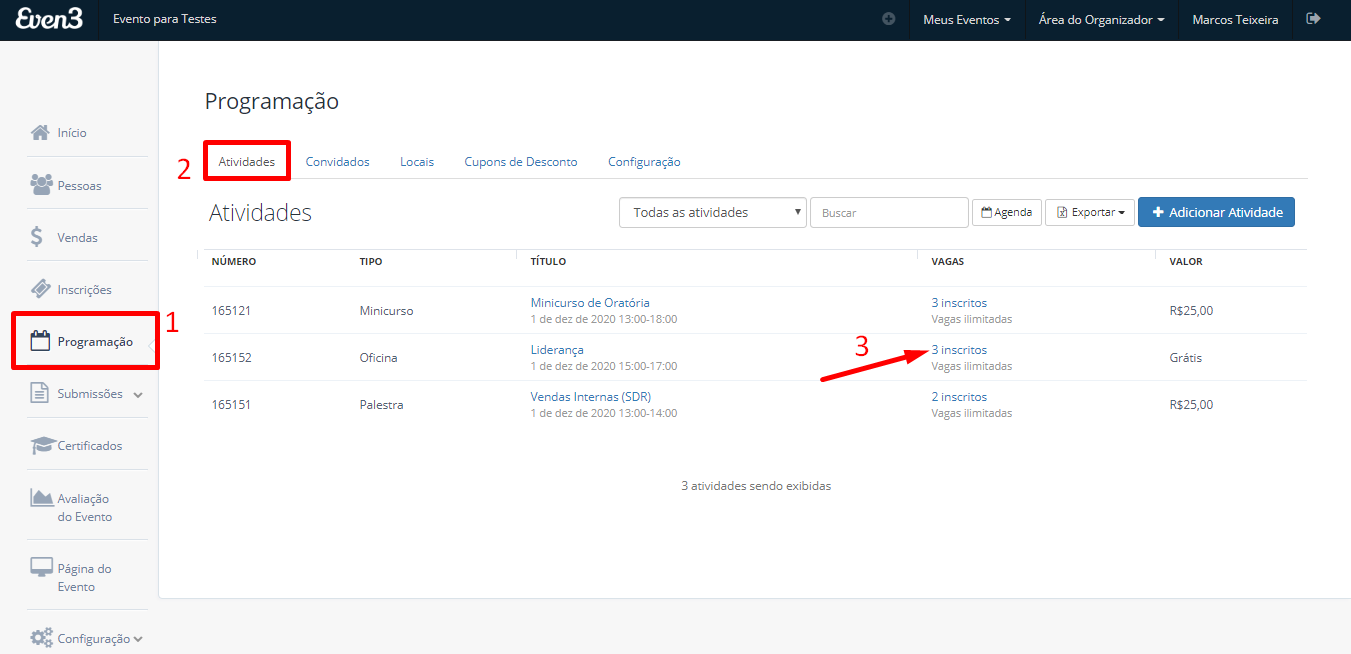Screen dimensions: 1351x654
Task: Open the Início sidebar label
Action: pos(72,132)
